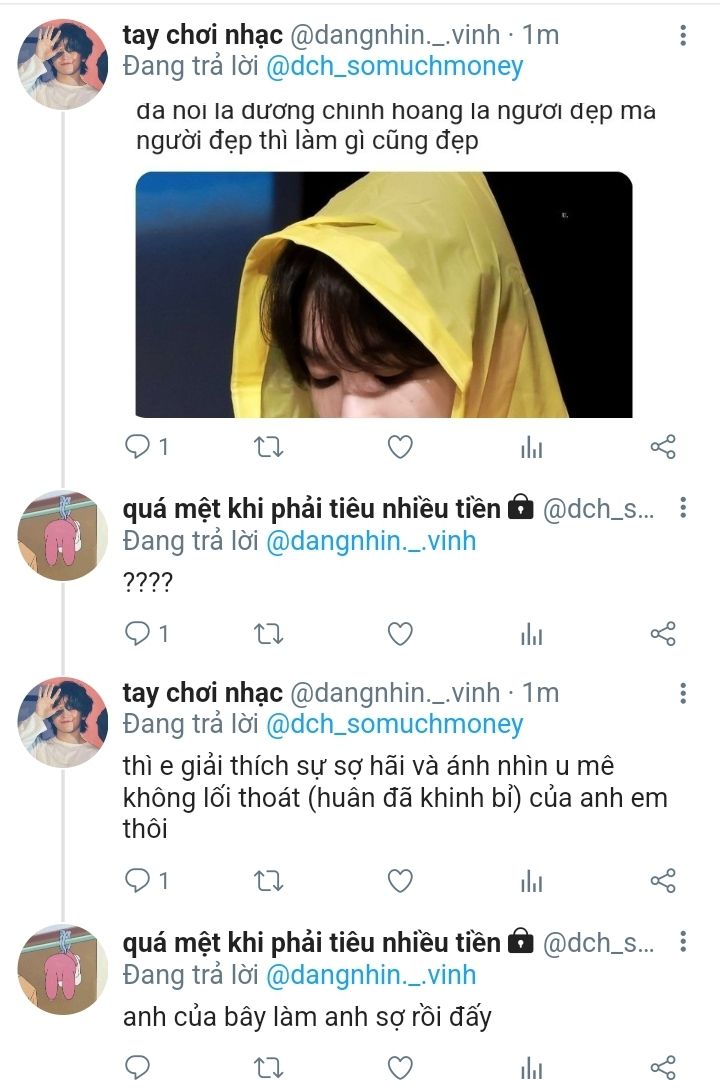Open the yellow raincoat photo
The height and width of the screenshot is (1092, 720).
pyautogui.click(x=384, y=295)
